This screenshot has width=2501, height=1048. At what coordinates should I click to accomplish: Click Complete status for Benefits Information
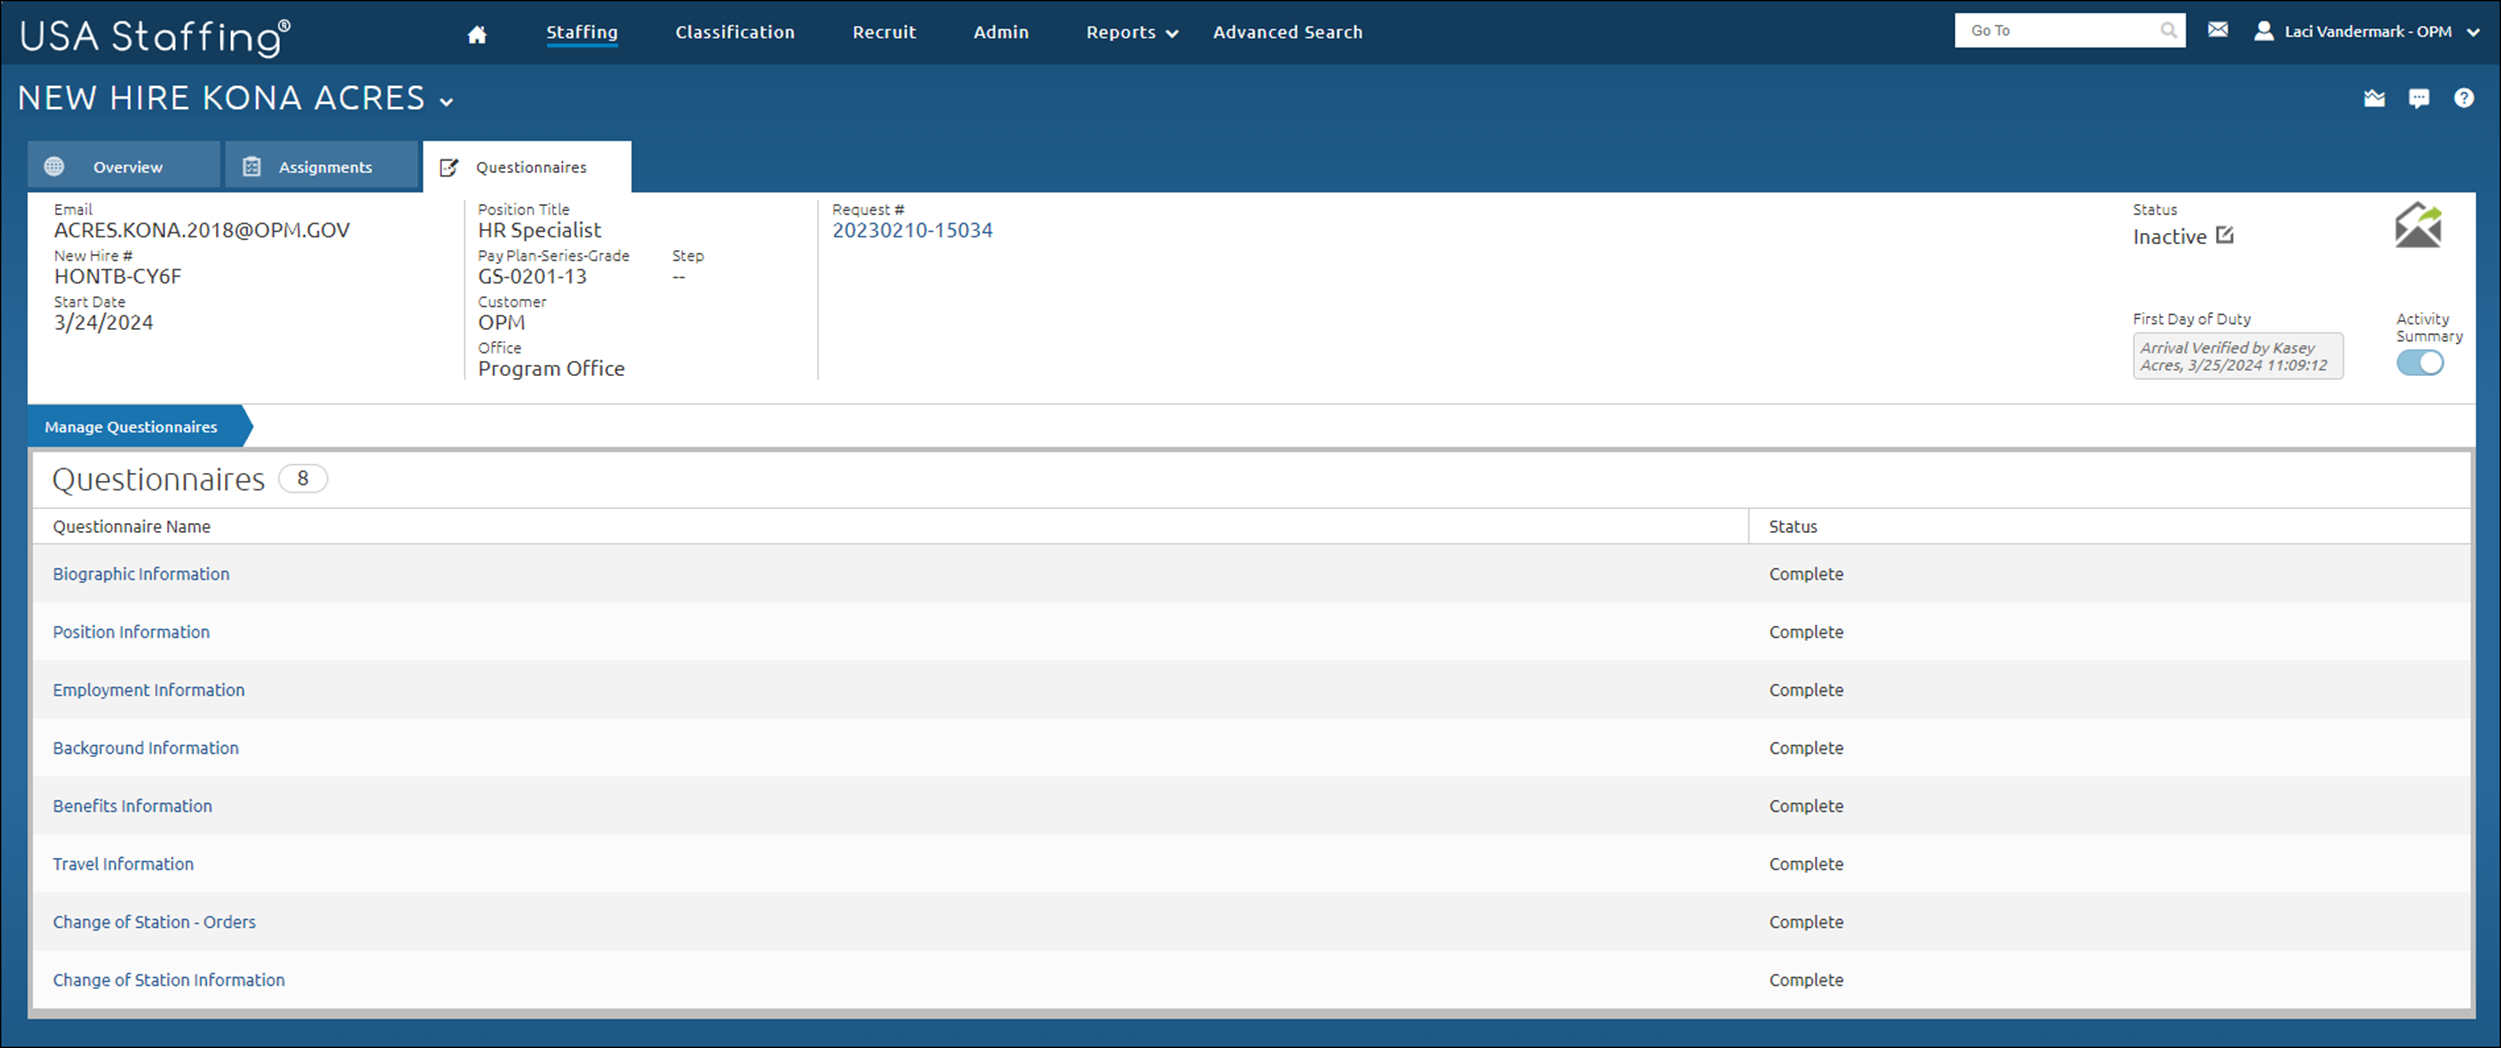[1806, 806]
